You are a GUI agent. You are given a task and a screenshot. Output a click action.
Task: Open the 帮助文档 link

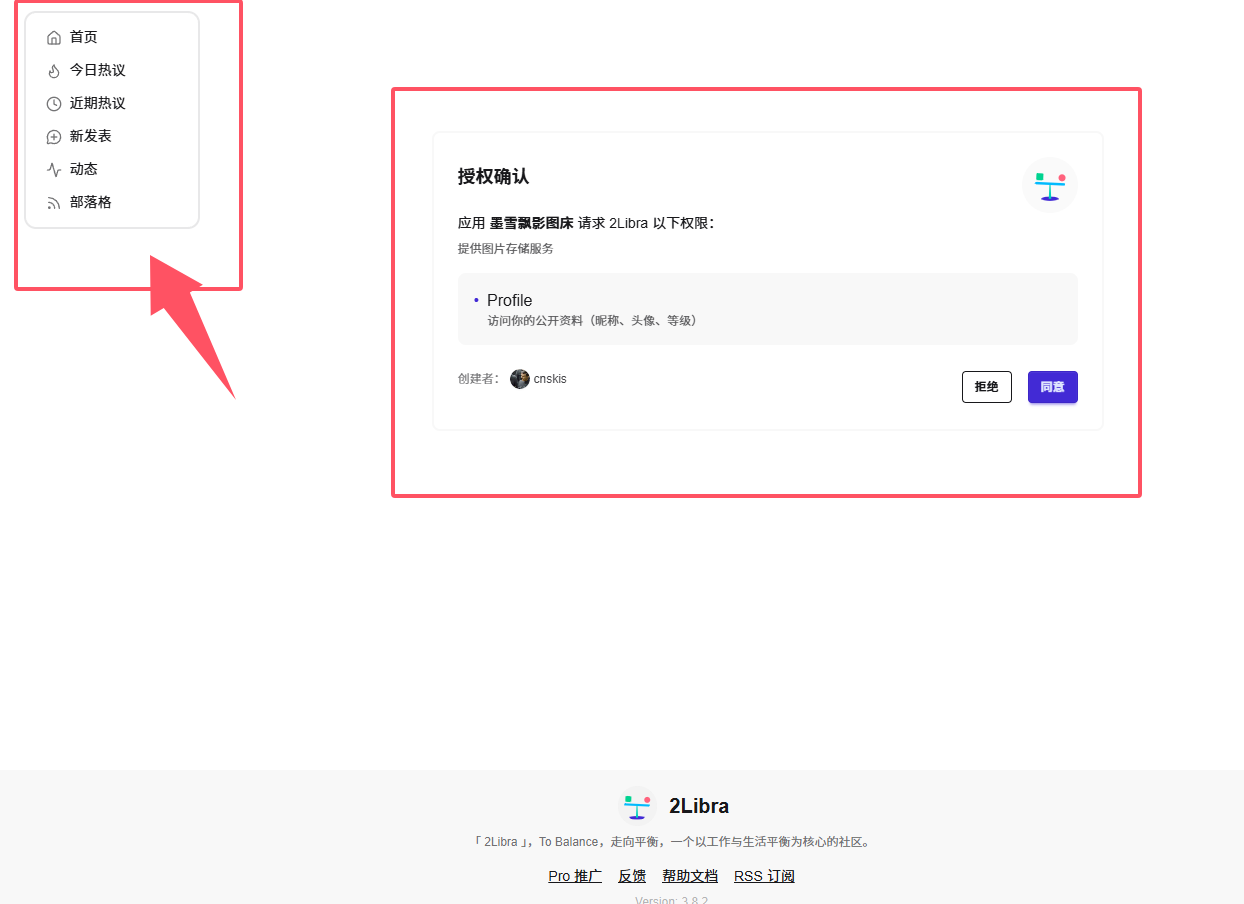pos(690,876)
